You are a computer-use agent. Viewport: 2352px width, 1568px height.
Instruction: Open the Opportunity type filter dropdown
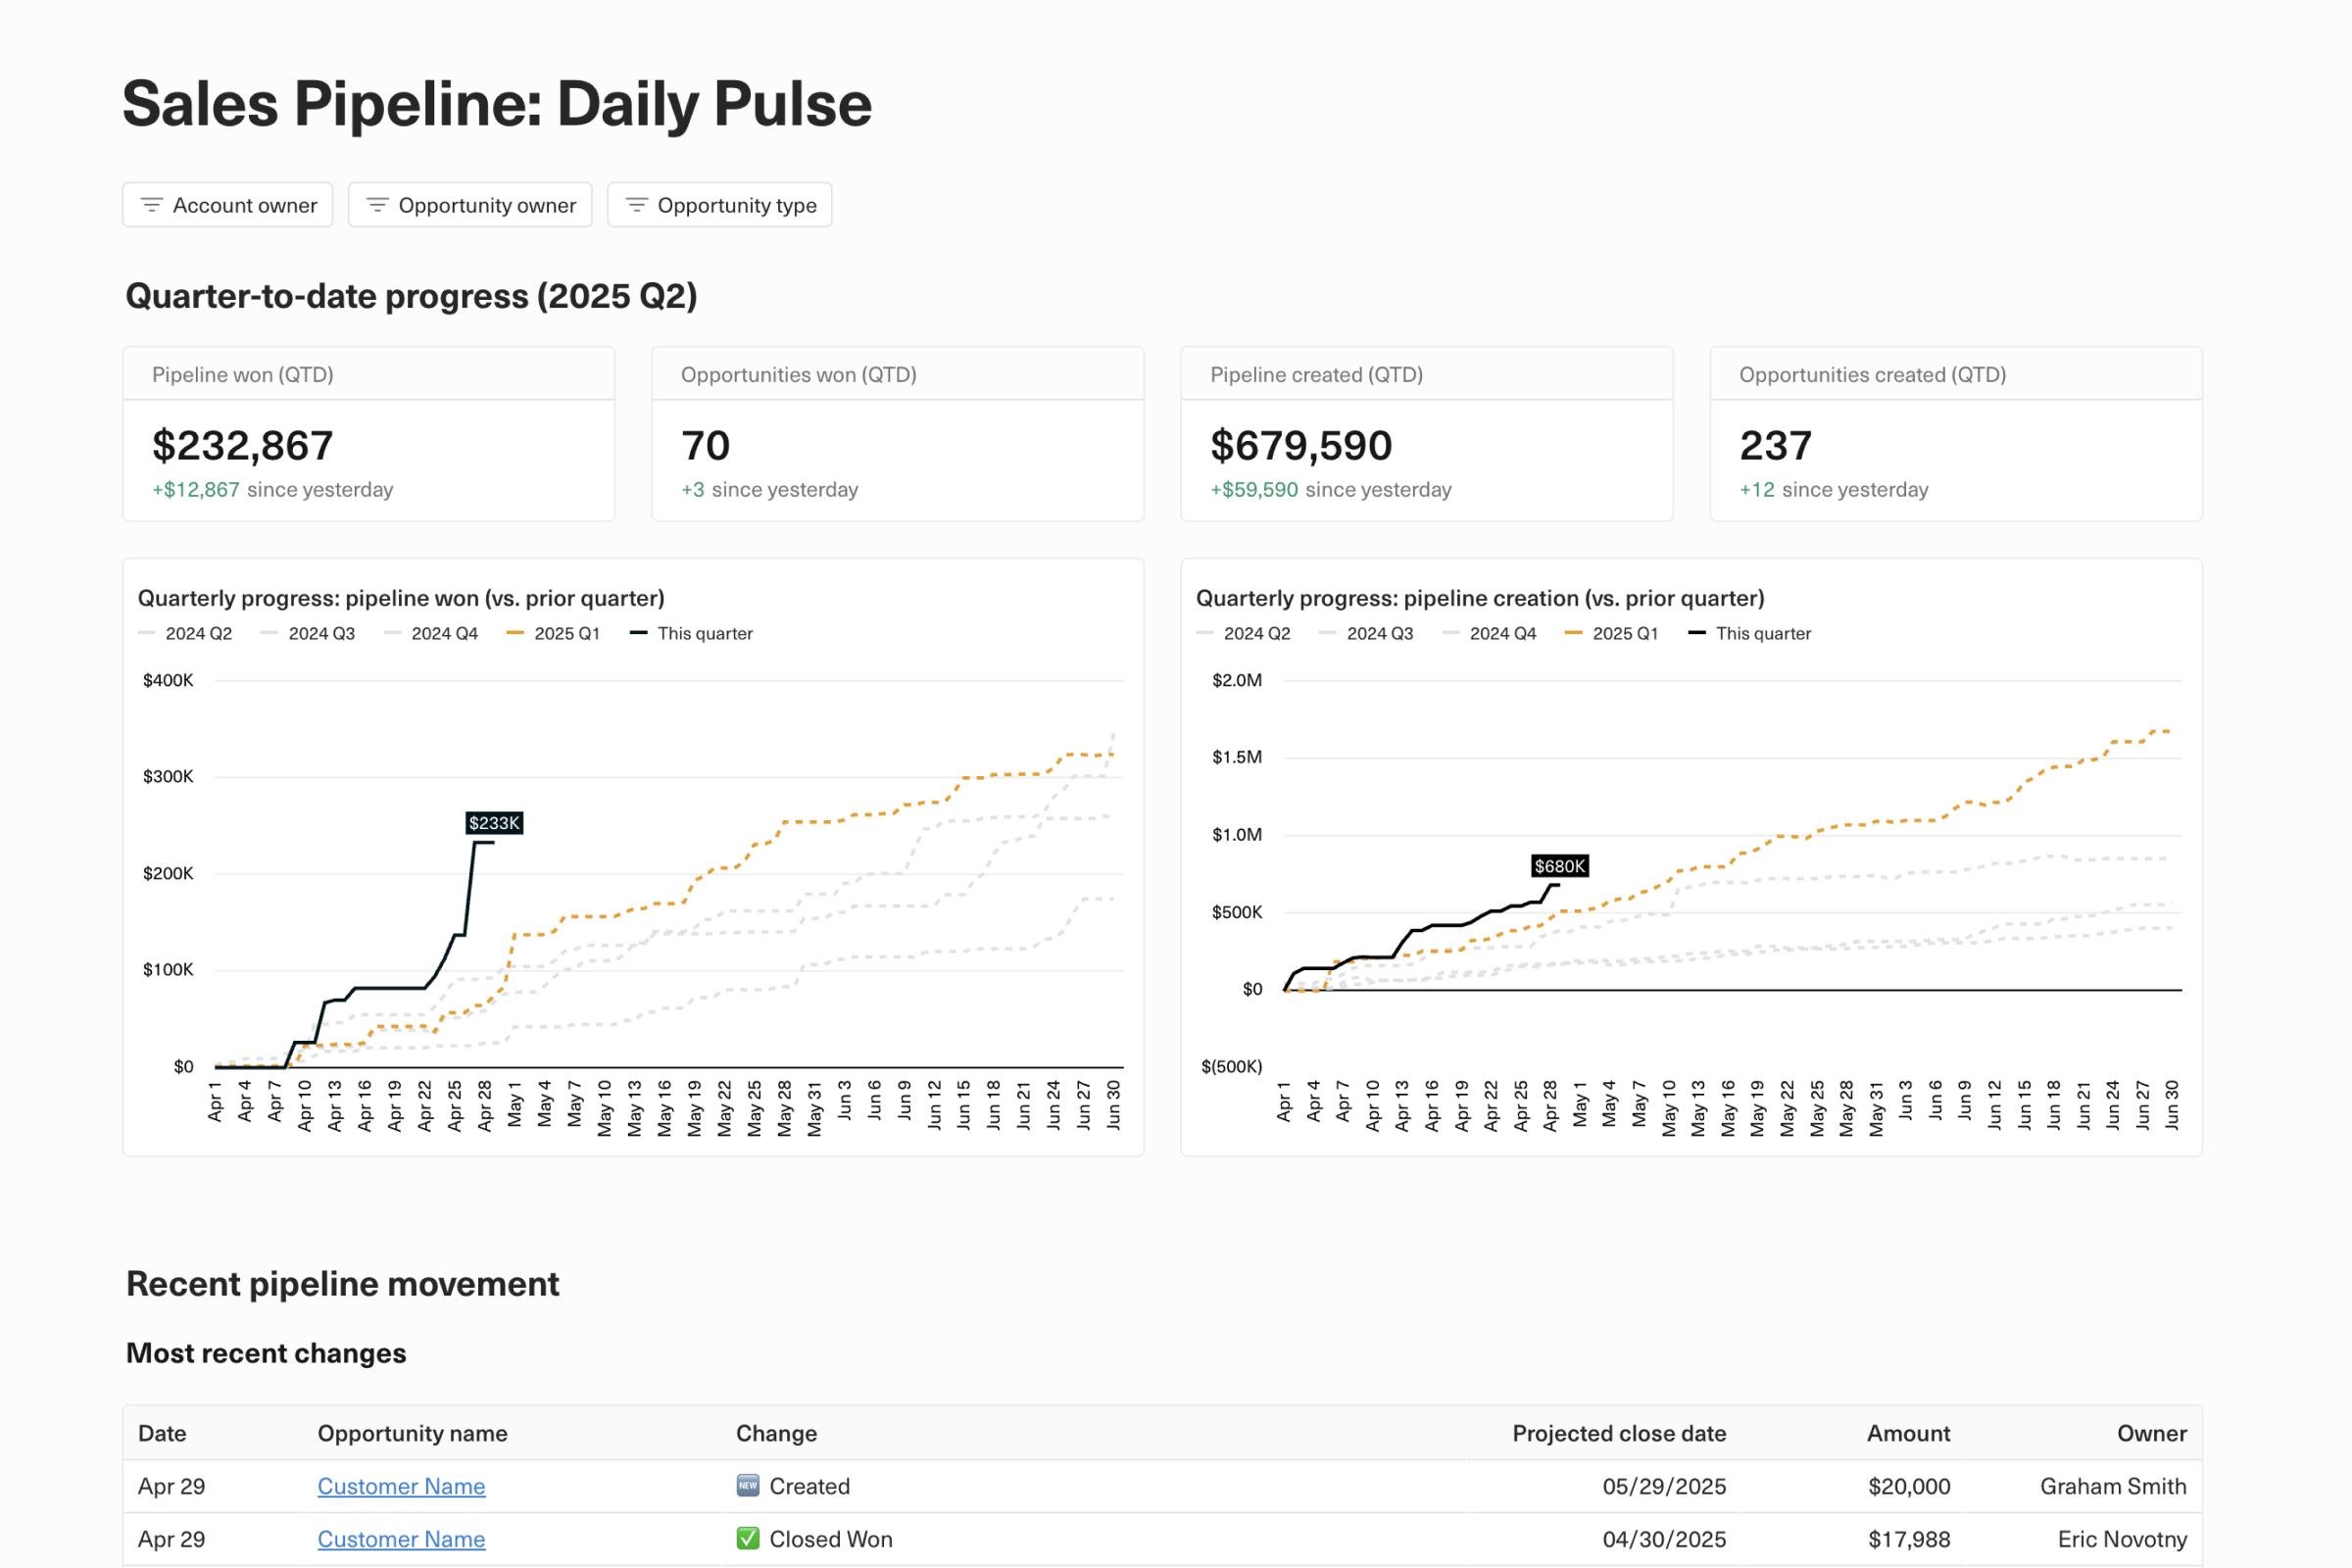point(736,205)
